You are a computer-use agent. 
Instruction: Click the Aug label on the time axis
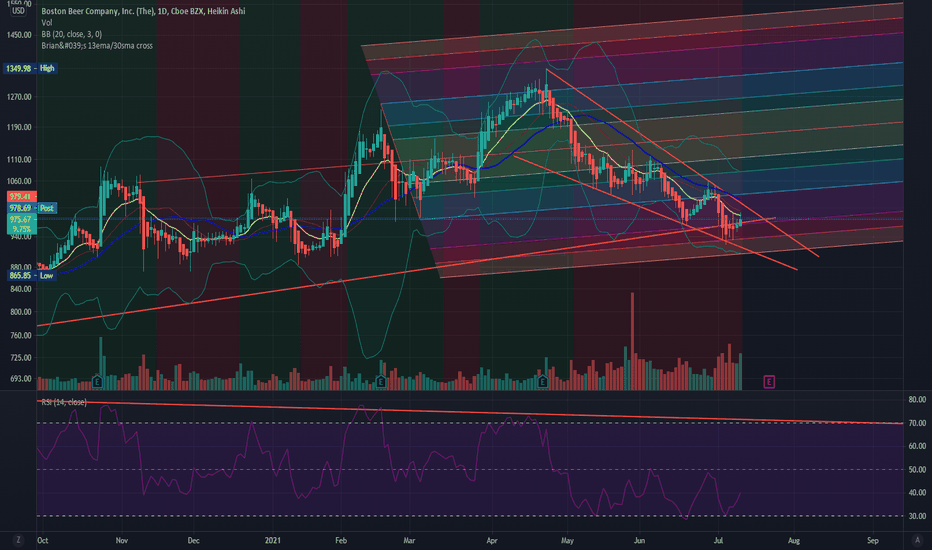pos(794,540)
